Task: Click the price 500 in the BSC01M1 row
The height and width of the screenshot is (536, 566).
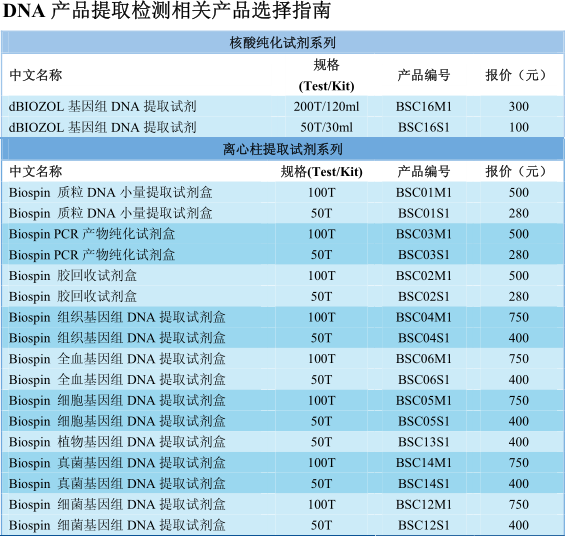Action: [x=519, y=192]
